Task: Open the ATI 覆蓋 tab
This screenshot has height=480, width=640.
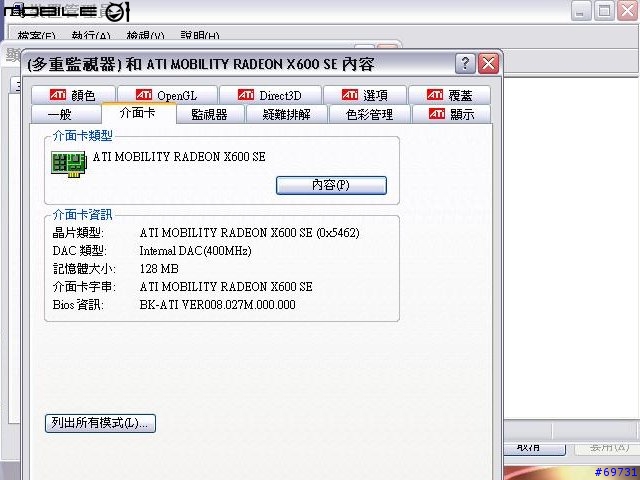Action: [x=449, y=95]
